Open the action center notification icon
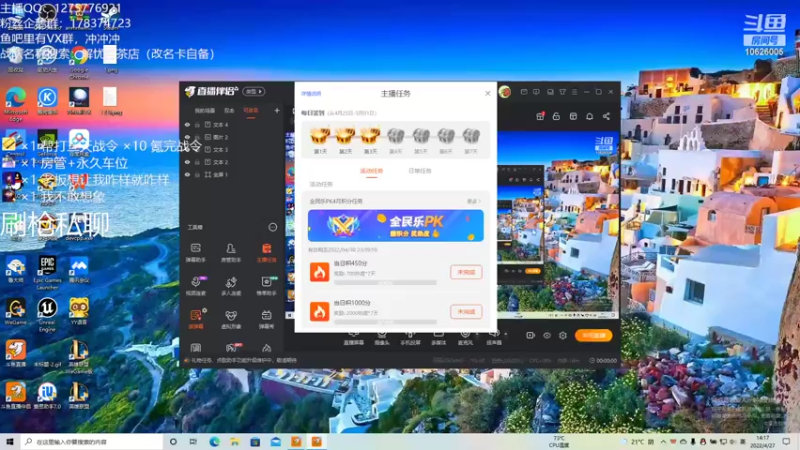This screenshot has width=800, height=450. point(786,441)
